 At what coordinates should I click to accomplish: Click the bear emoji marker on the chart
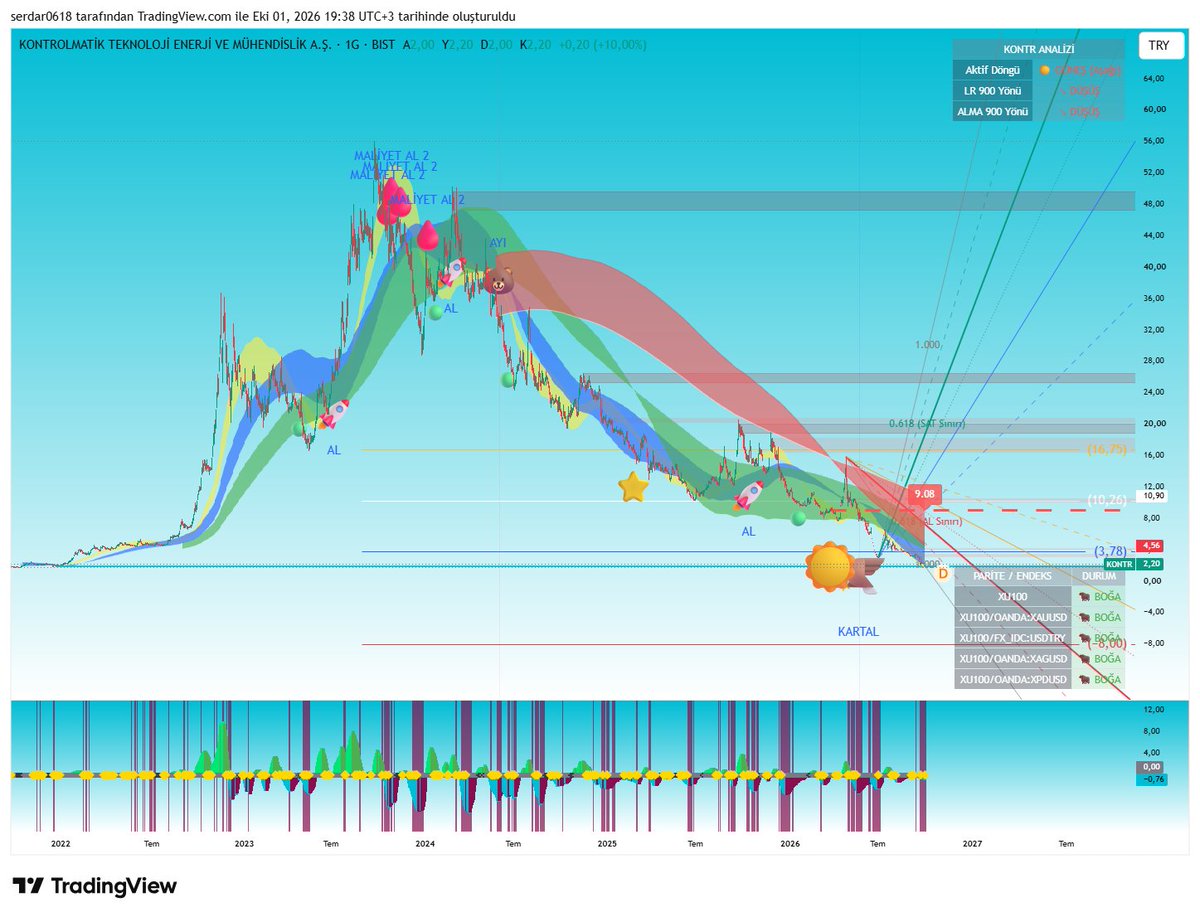[x=498, y=281]
